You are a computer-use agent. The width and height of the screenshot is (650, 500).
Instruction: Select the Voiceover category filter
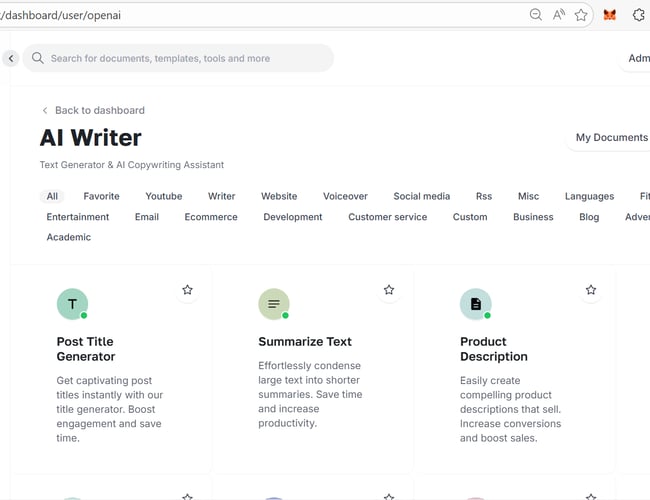coord(345,196)
